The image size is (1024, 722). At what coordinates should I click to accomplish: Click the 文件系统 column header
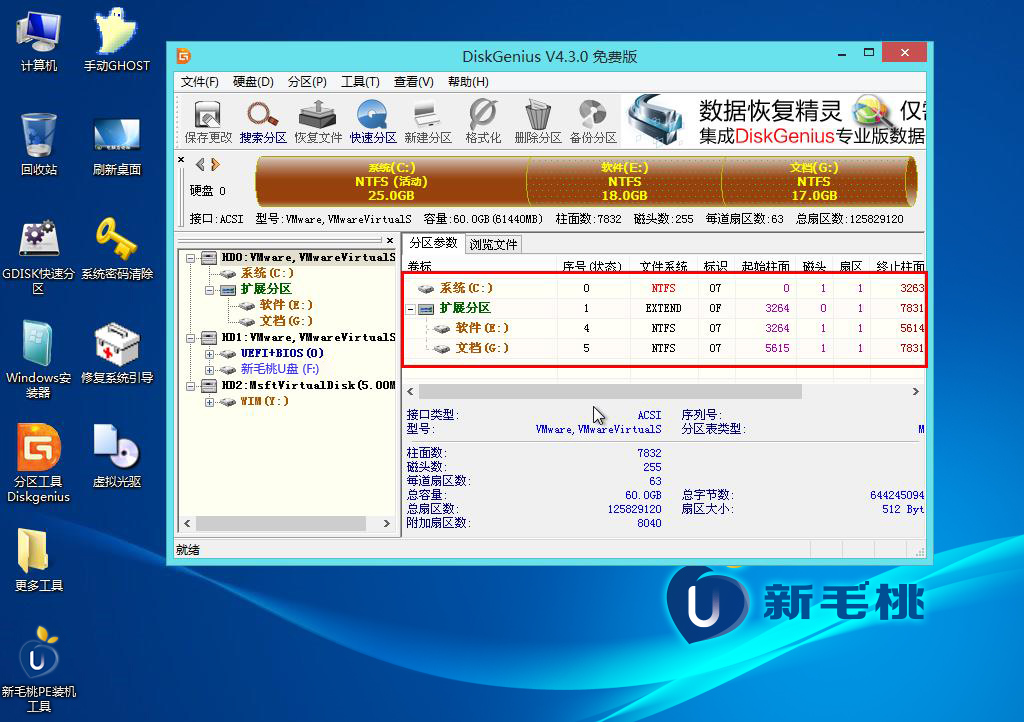(664, 266)
